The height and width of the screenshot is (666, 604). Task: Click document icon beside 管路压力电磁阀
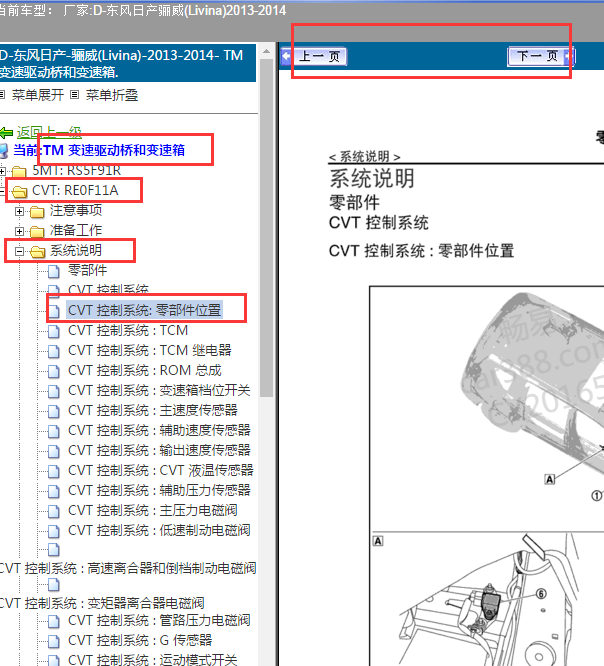[x=54, y=621]
